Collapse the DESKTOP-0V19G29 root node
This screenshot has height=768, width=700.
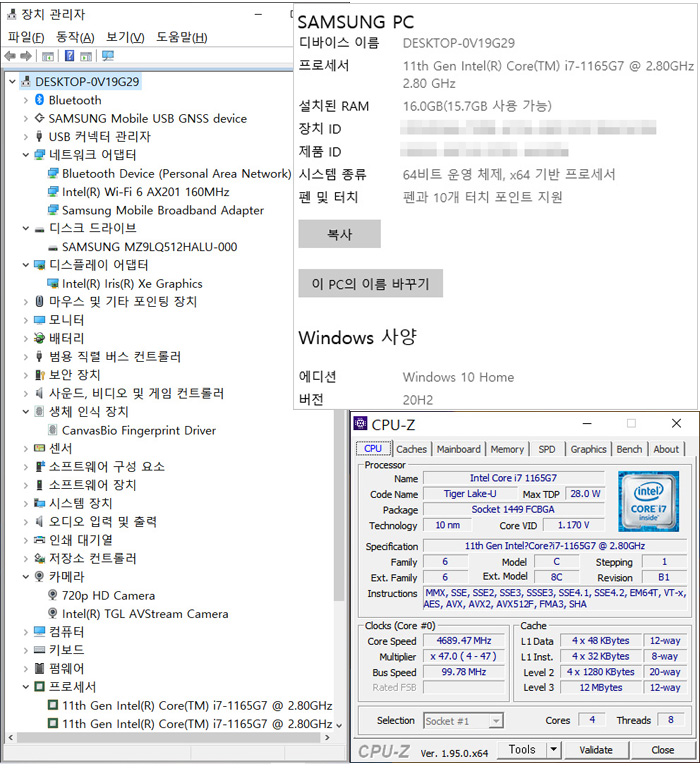[12, 81]
